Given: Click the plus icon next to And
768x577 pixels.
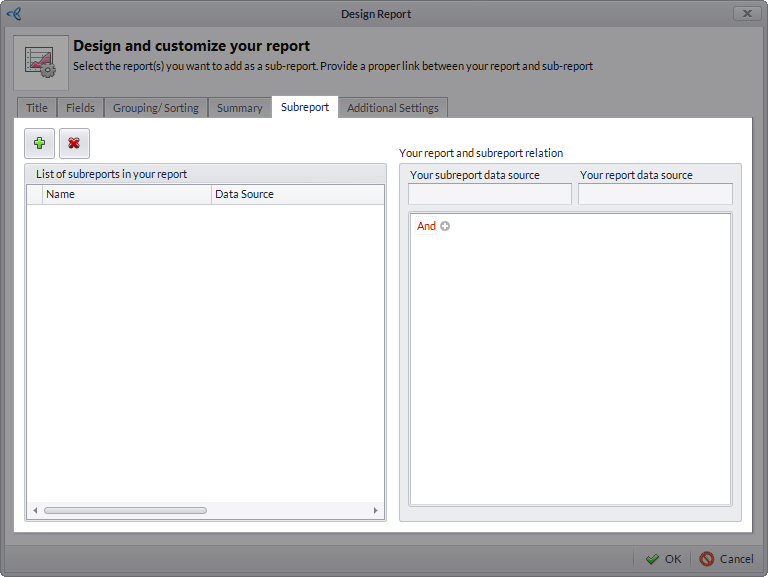Looking at the screenshot, I should coord(445,226).
